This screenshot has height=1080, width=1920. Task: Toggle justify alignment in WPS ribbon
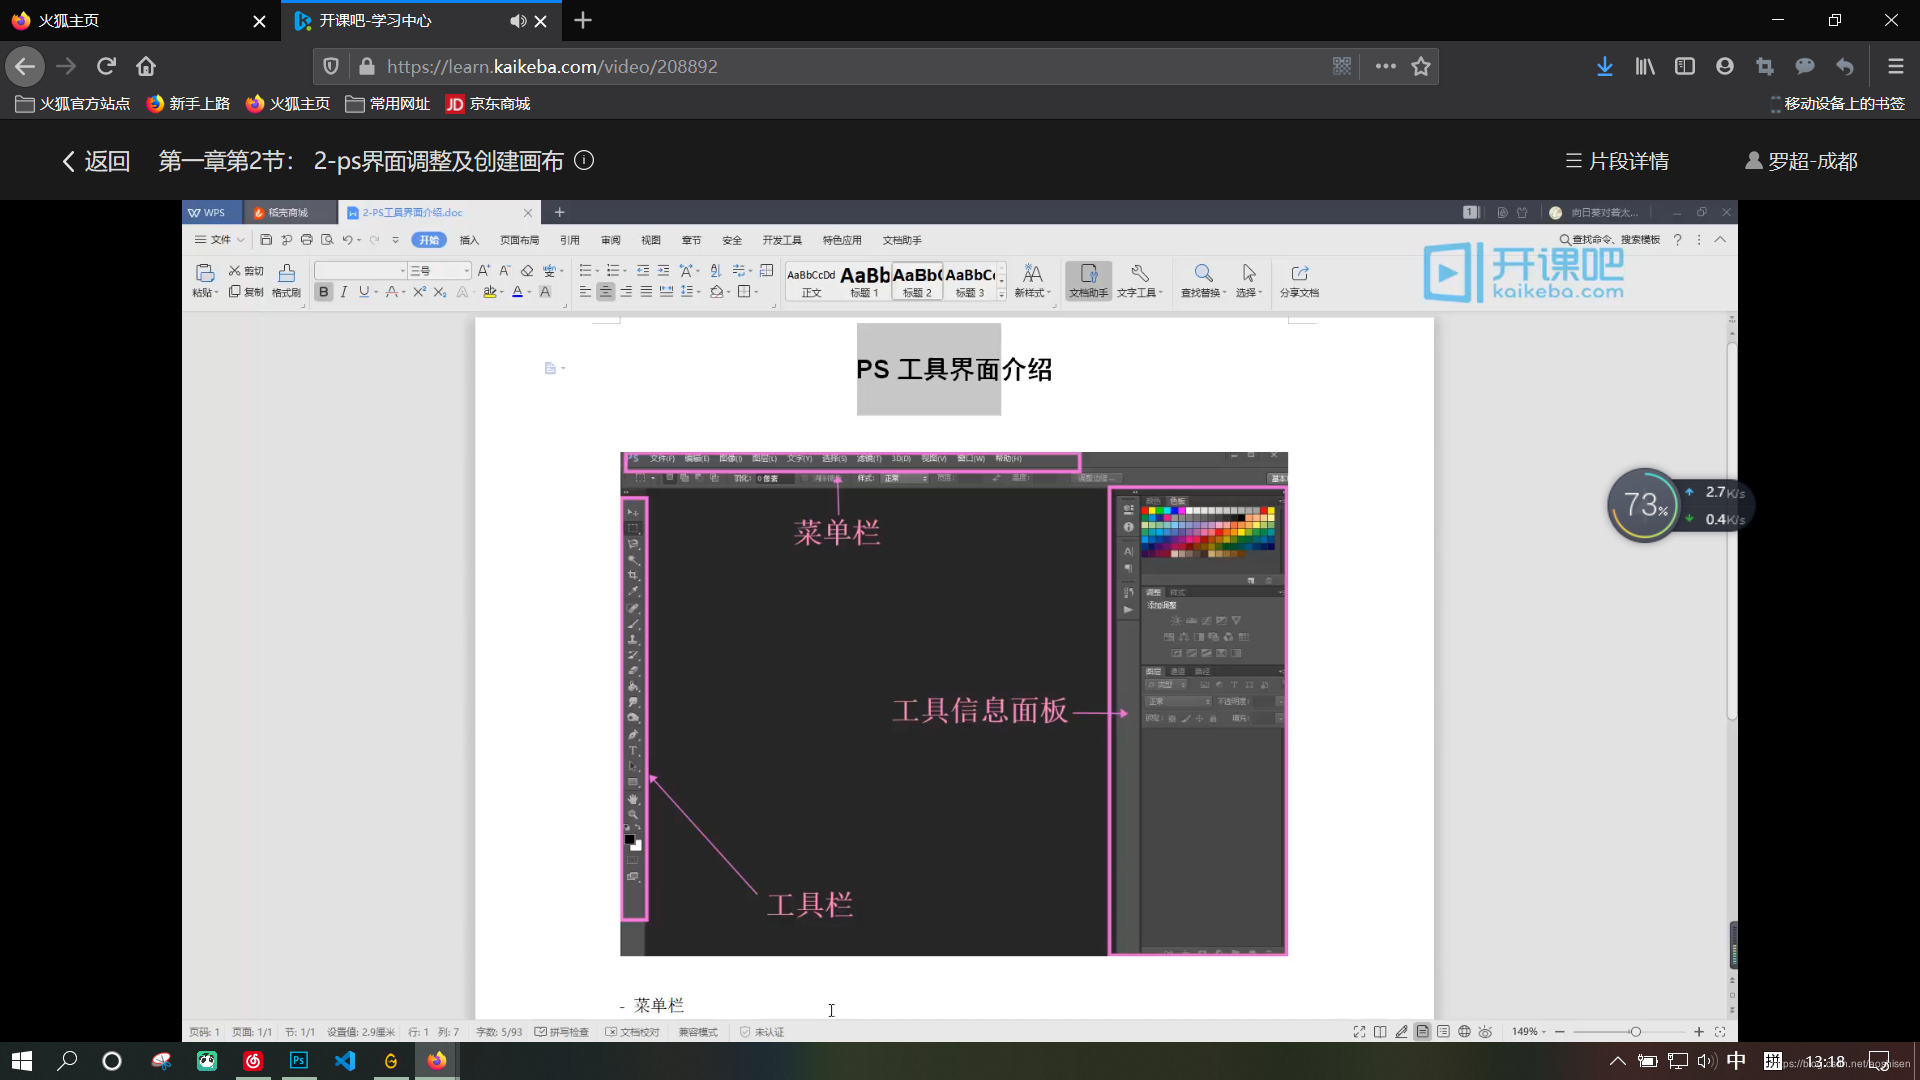point(646,292)
